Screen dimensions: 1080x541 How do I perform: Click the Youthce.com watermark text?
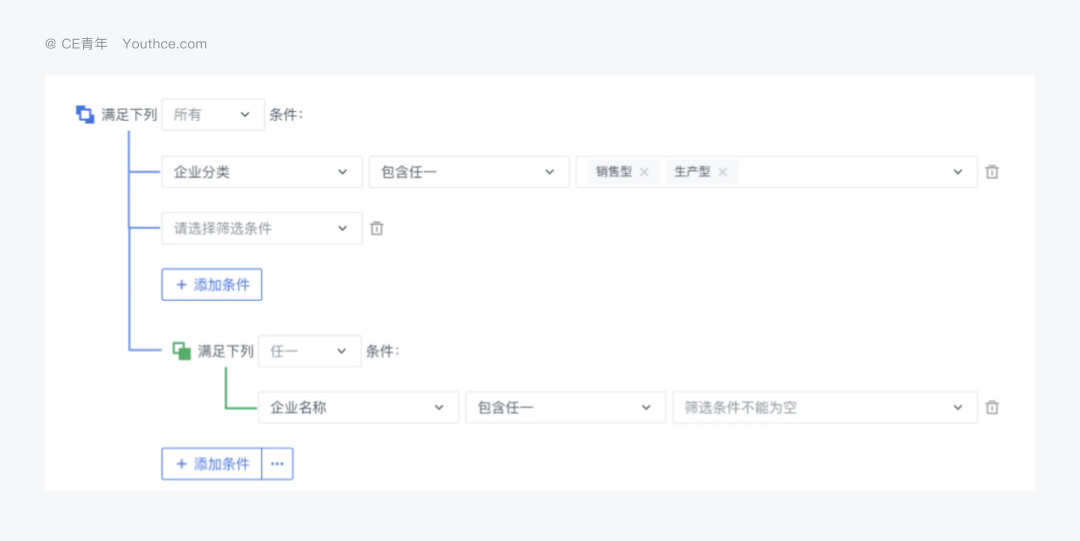click(165, 44)
